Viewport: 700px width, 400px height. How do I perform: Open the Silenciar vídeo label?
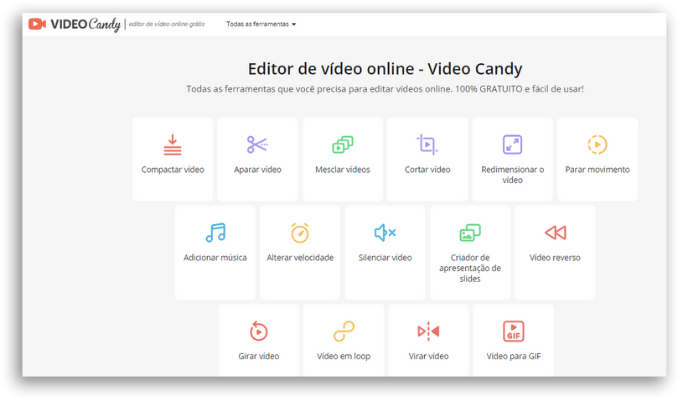coord(385,258)
